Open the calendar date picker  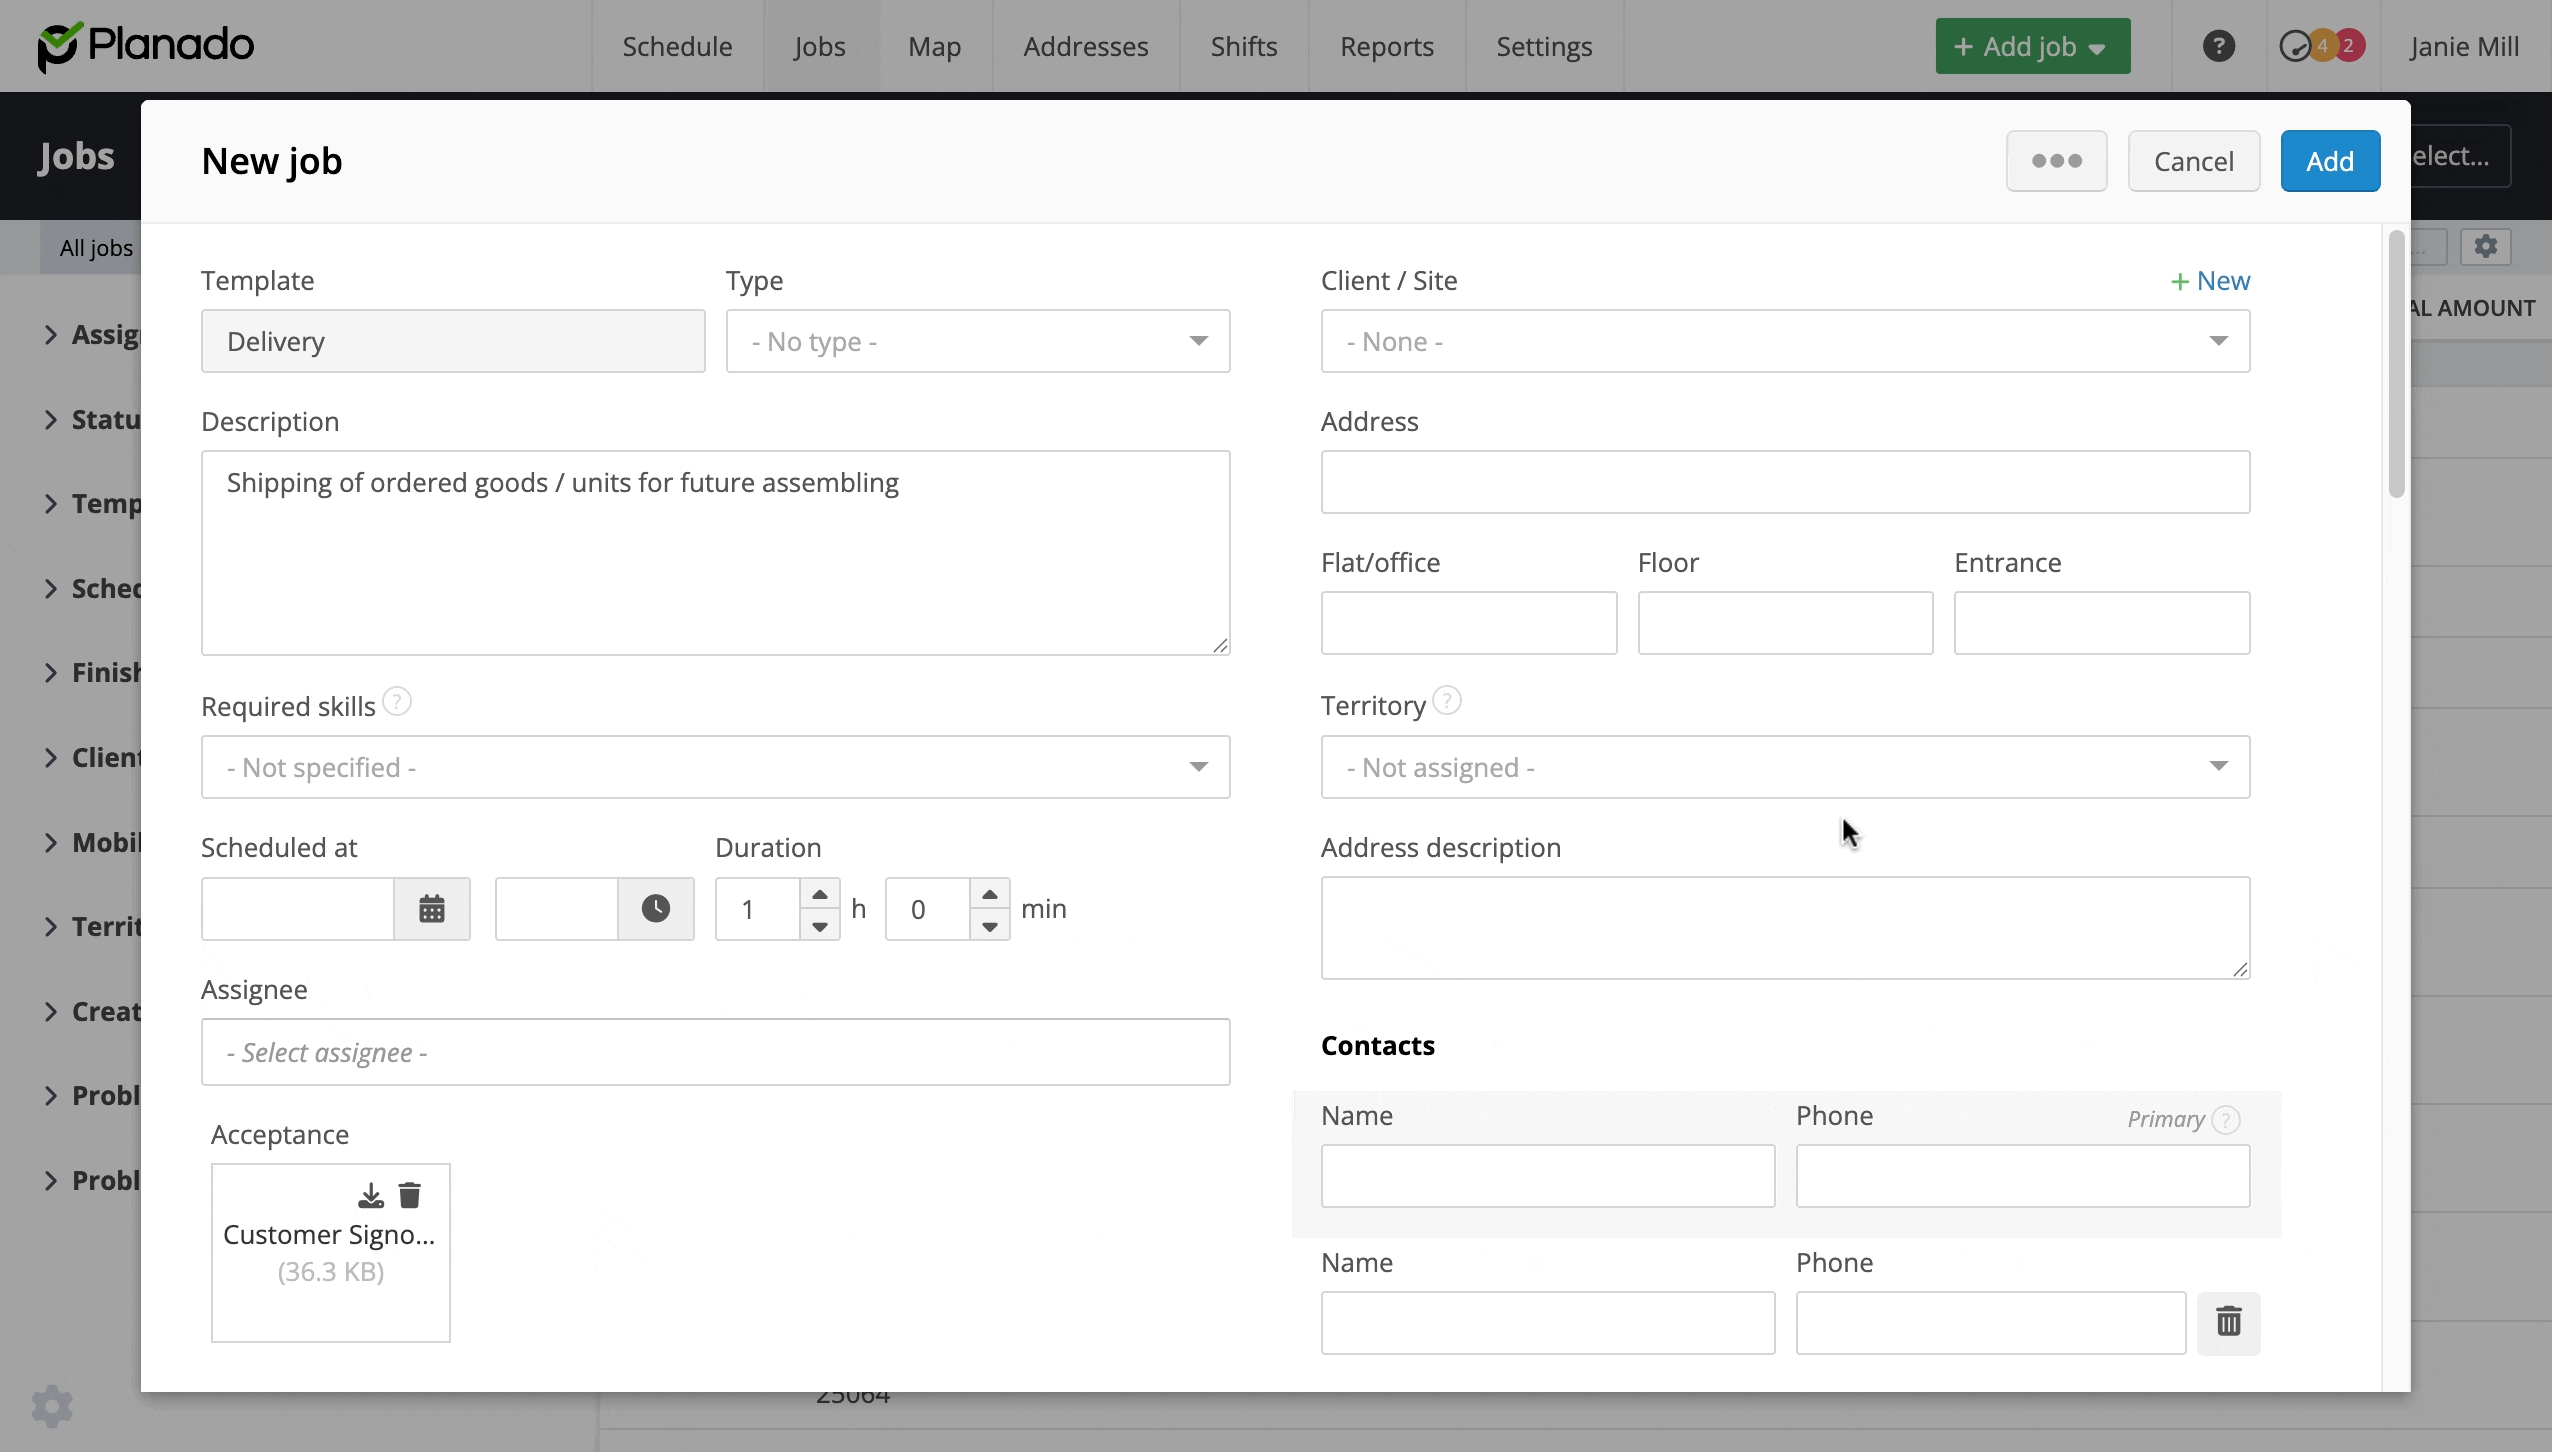431,909
